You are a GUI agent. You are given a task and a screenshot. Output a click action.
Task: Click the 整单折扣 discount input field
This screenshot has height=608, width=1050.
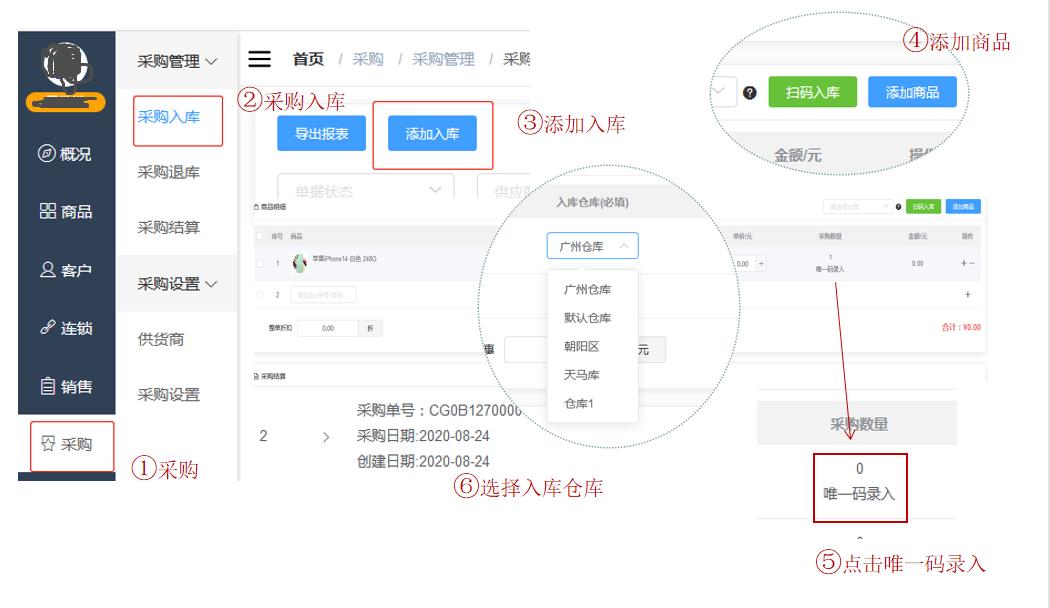click(x=328, y=328)
